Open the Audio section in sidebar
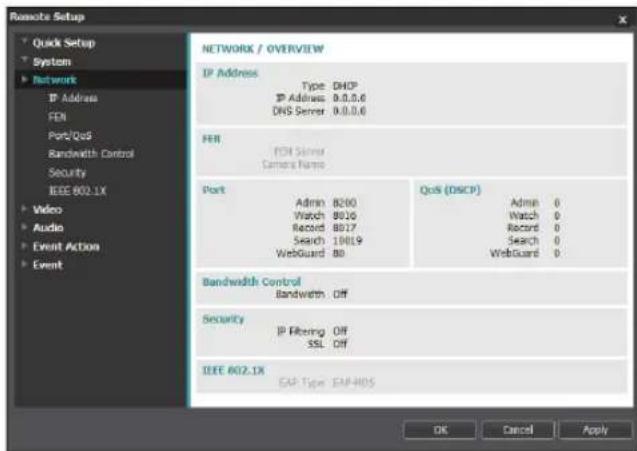 tap(48, 228)
